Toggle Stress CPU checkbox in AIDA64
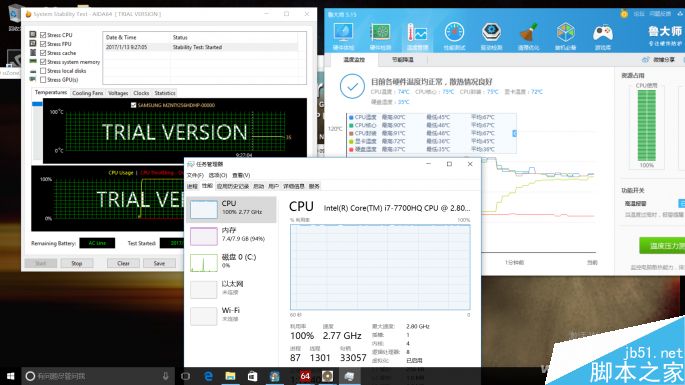The height and width of the screenshot is (385, 685). coord(43,35)
